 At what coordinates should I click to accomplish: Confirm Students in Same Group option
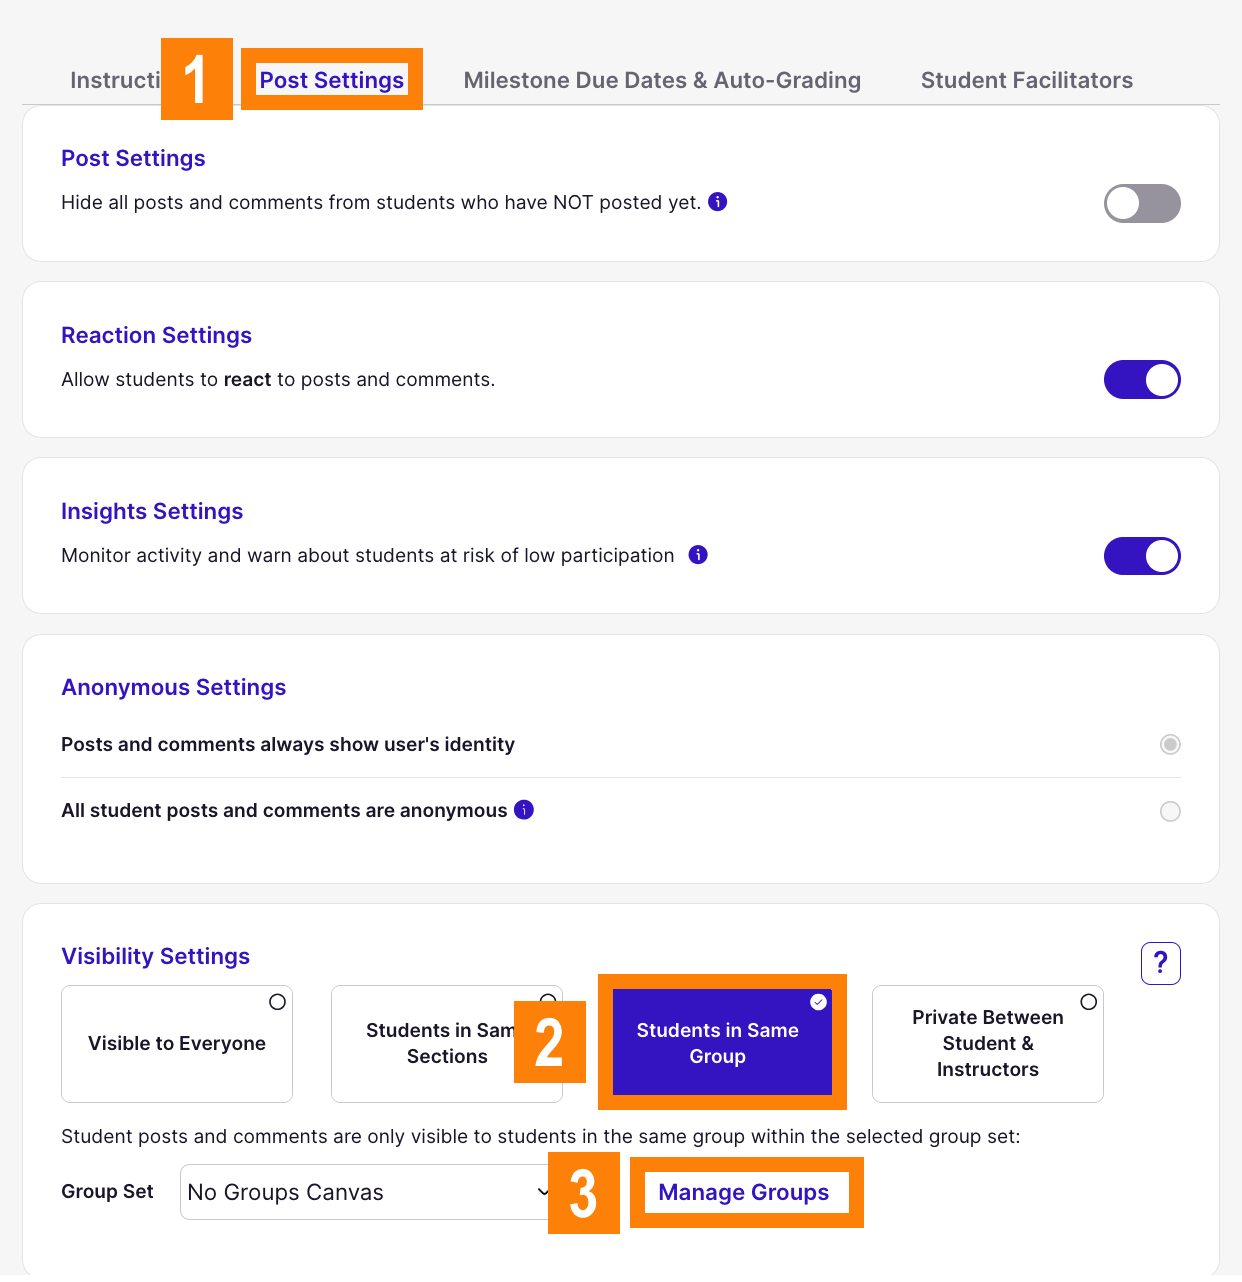coord(718,1043)
